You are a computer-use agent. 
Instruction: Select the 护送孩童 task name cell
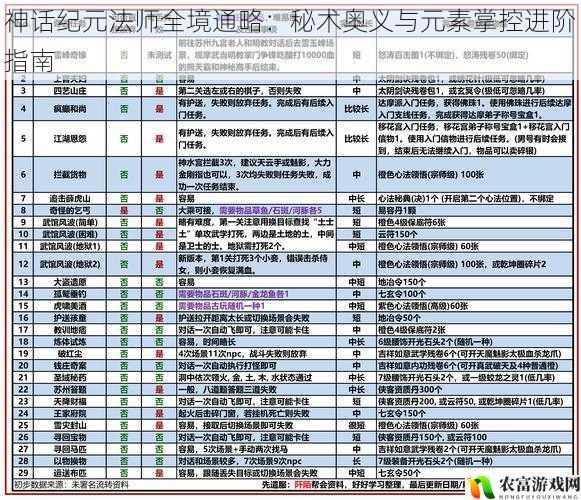pyautogui.click(x=70, y=318)
